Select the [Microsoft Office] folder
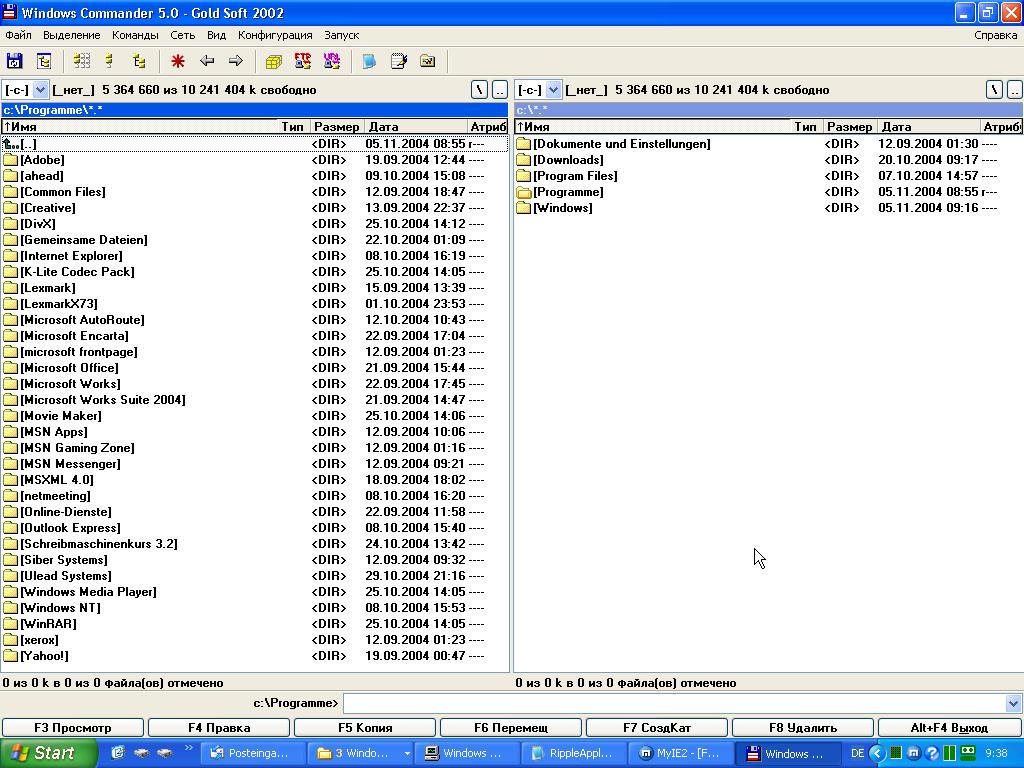The height and width of the screenshot is (768, 1024). 255,368
